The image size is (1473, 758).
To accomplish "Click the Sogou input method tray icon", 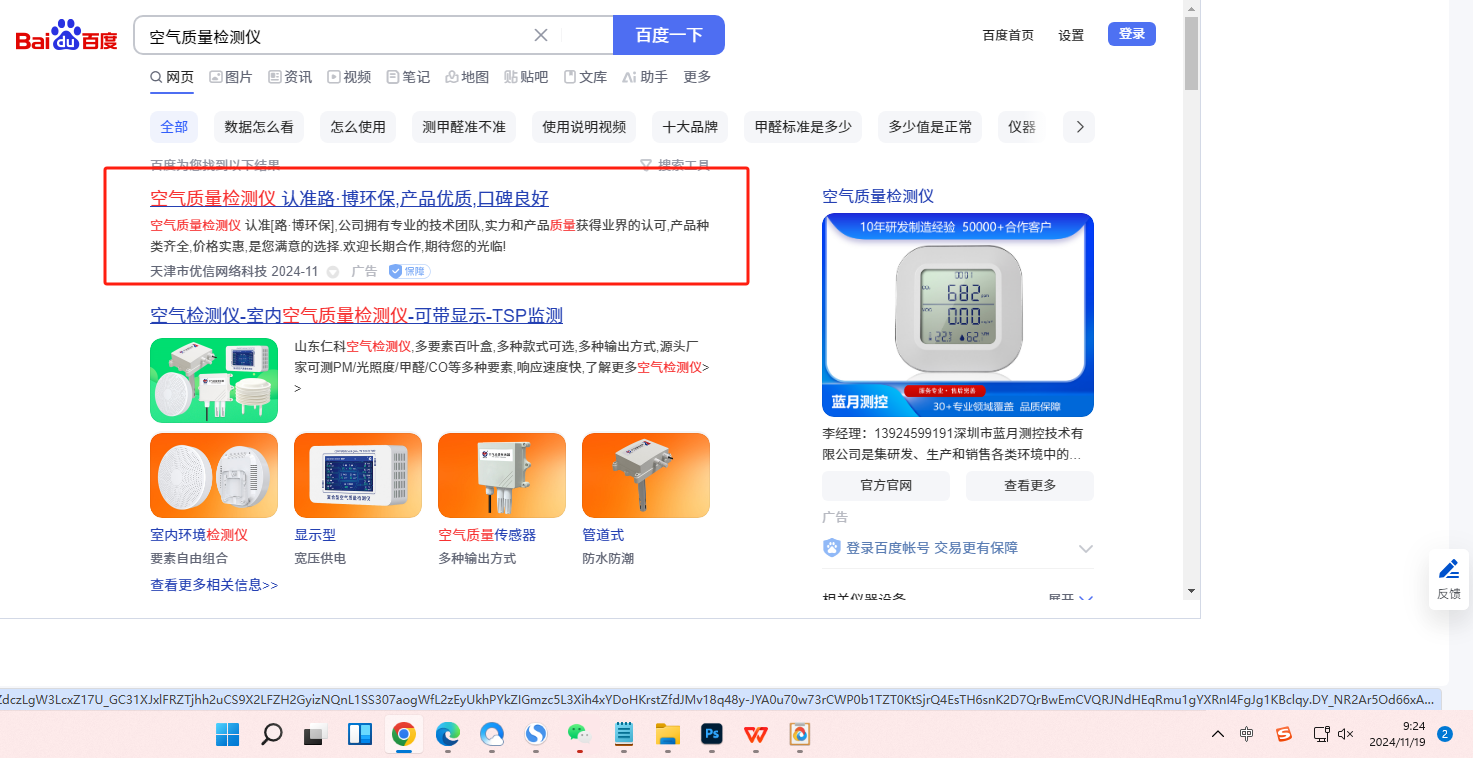I will (x=1284, y=734).
